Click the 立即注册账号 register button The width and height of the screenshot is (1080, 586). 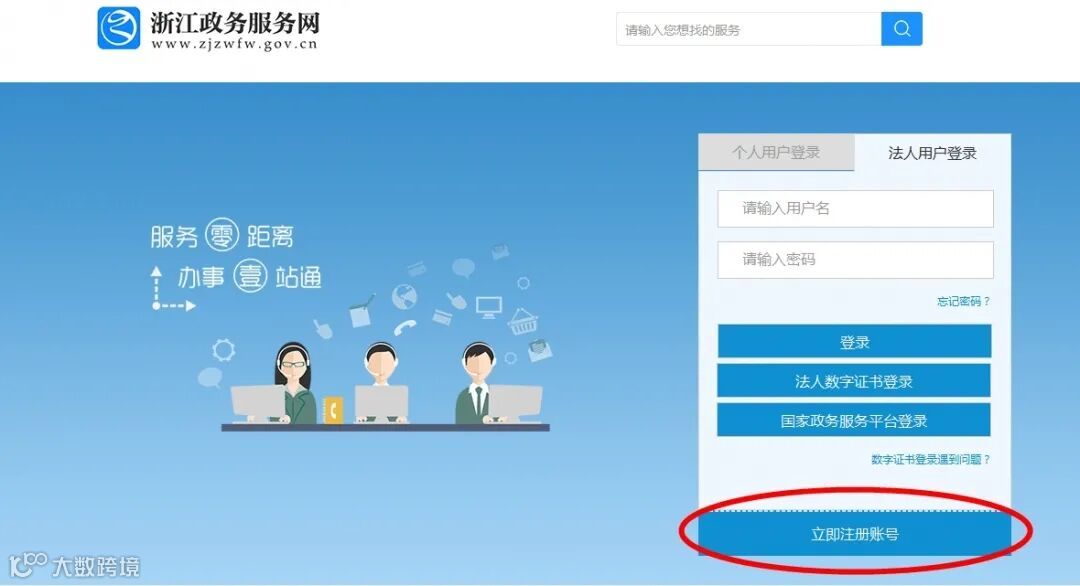click(x=855, y=534)
